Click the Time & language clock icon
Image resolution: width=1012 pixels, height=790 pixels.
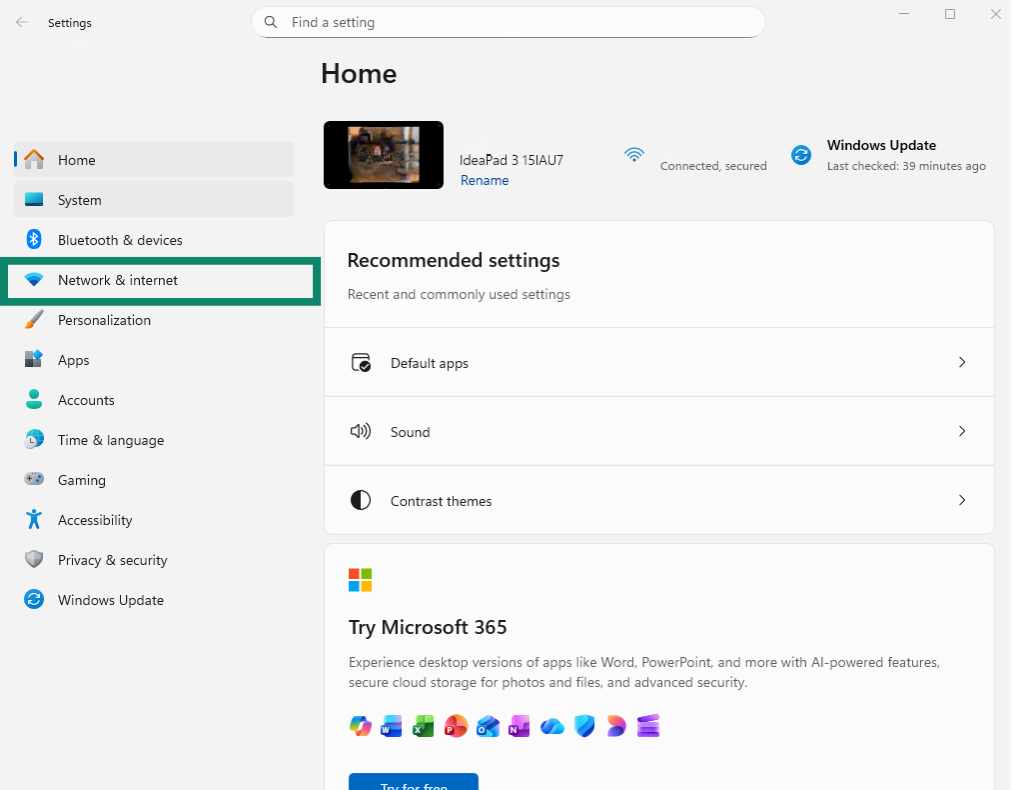(x=34, y=439)
